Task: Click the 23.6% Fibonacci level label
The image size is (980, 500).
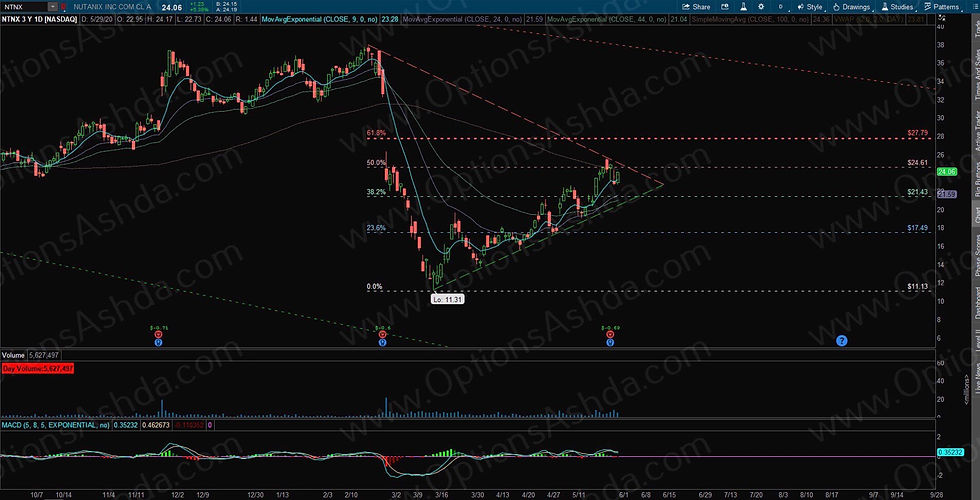Action: coord(376,229)
